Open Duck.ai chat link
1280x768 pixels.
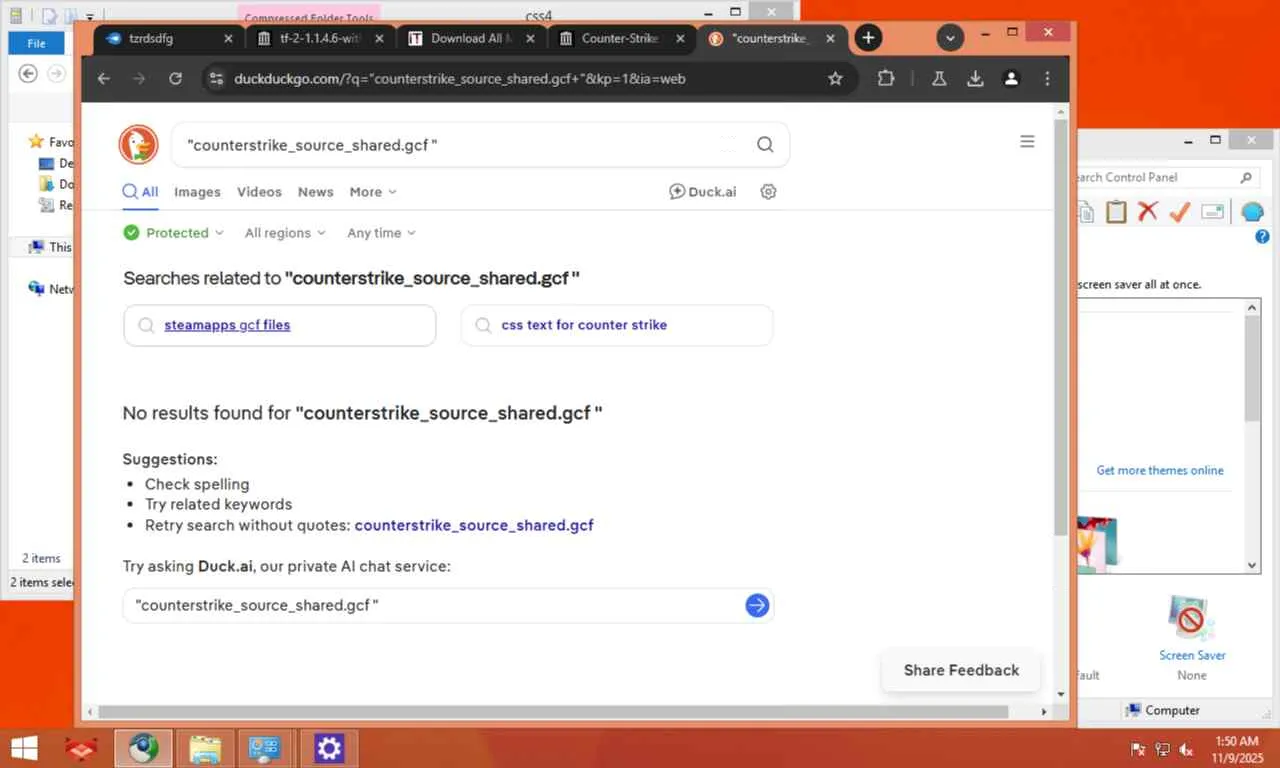[x=702, y=192]
